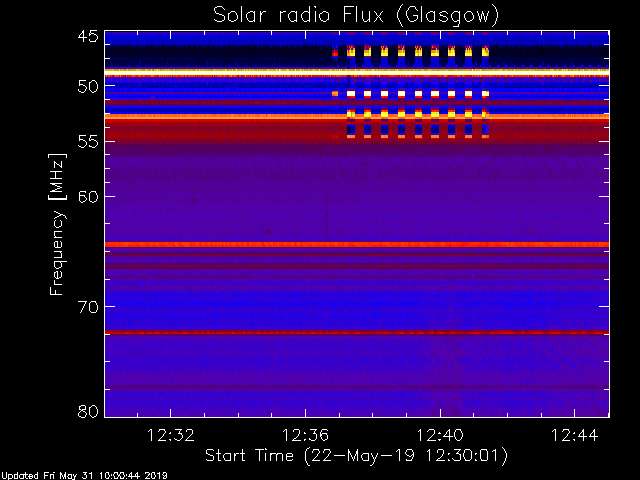The height and width of the screenshot is (480, 640).
Task: Click the 70 frequency tick label
Action: 88,307
